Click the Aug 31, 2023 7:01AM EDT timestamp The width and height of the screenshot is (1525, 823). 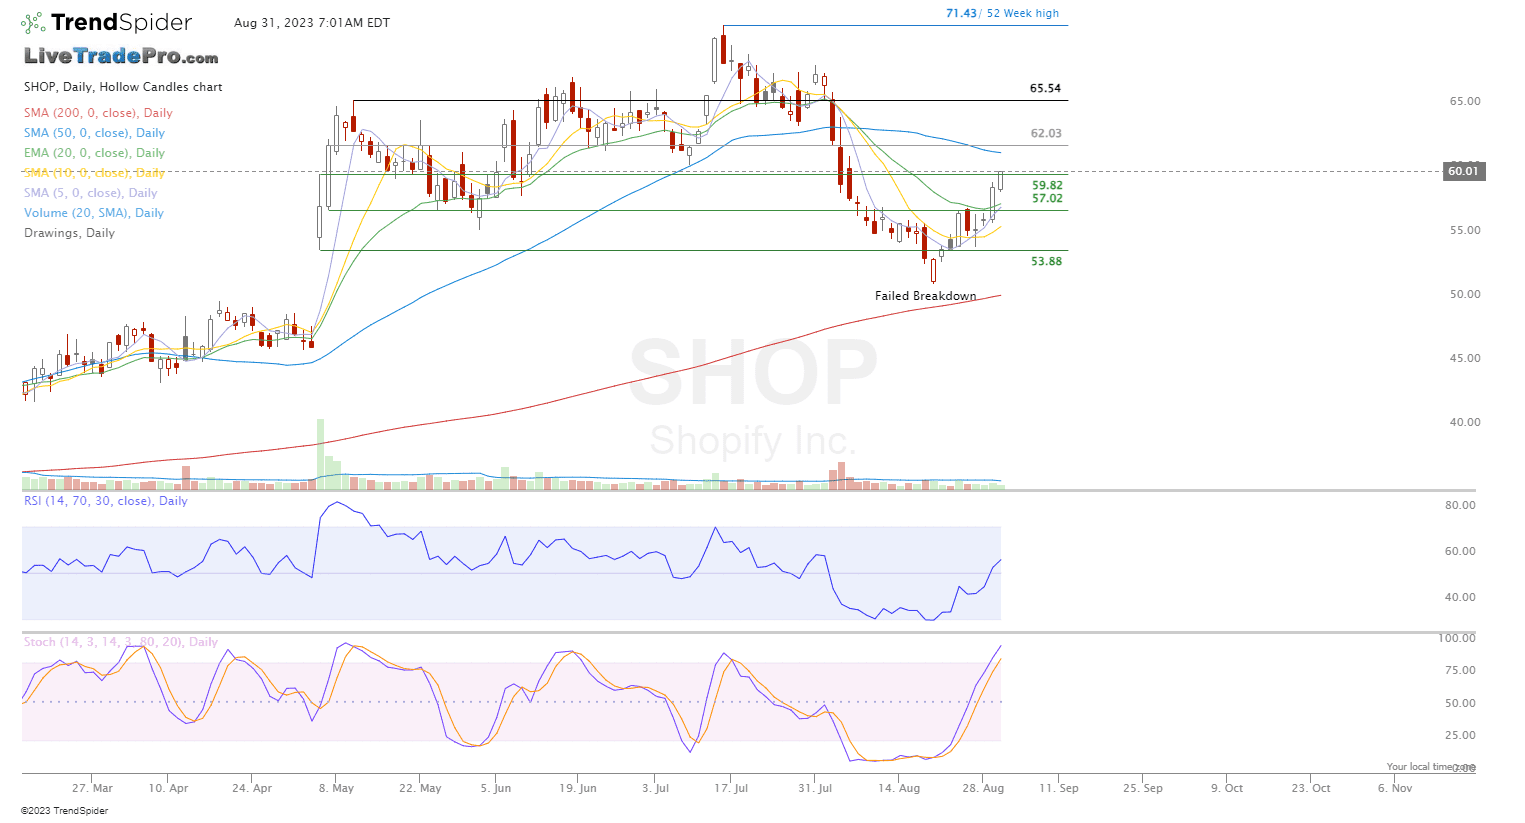click(312, 22)
